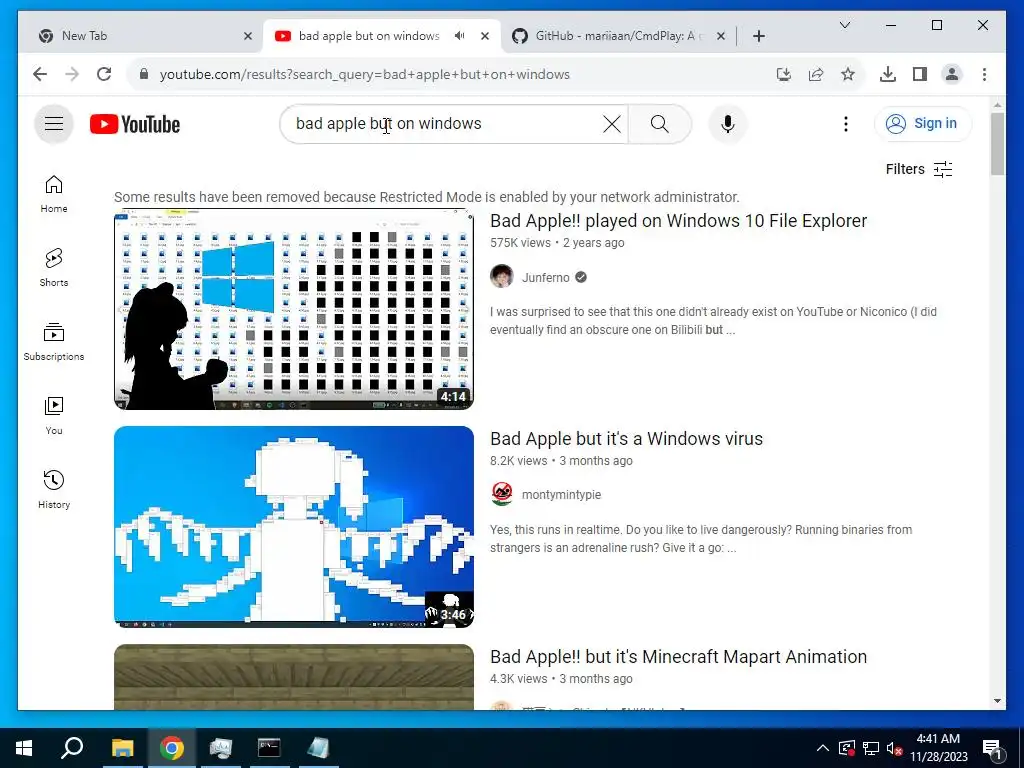Image resolution: width=1024 pixels, height=768 pixels.
Task: Expand the tab search dropdown chevron
Action: click(844, 25)
